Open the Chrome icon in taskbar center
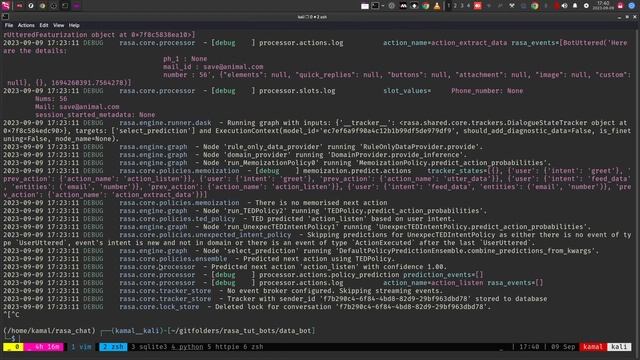640x360 pixels. [x=426, y=6]
